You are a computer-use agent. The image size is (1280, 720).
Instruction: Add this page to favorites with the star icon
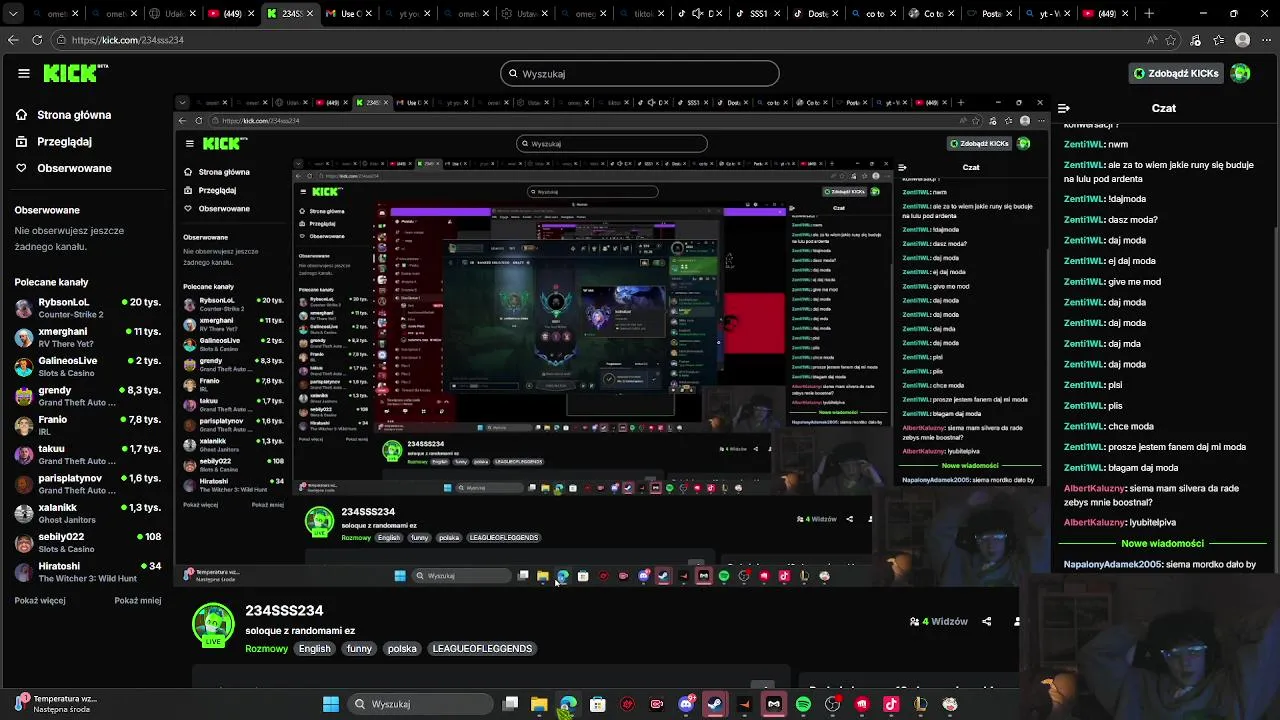1172,40
